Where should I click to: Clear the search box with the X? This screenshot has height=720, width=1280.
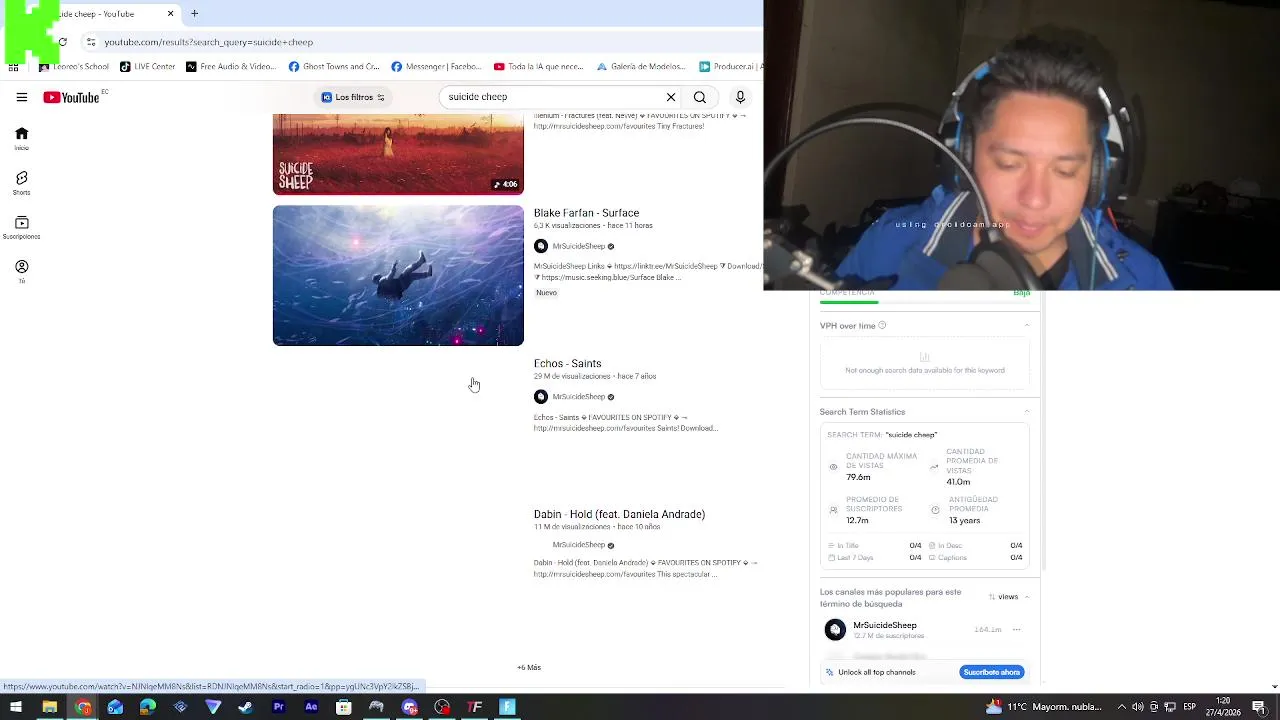tap(671, 97)
